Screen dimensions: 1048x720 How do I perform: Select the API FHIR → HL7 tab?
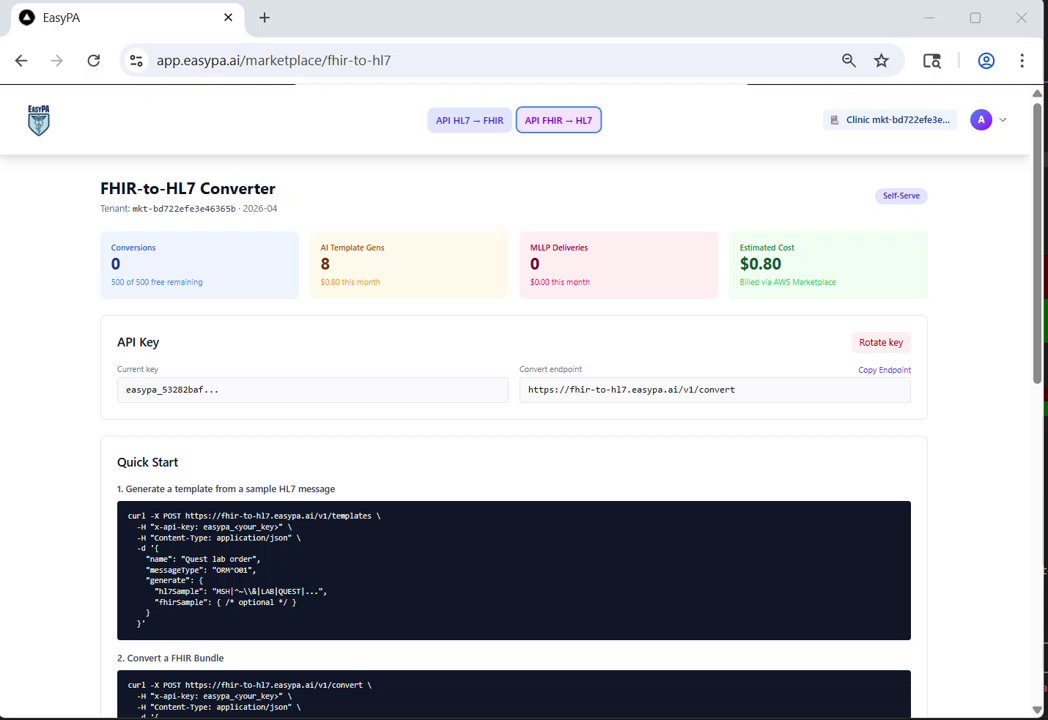559,120
